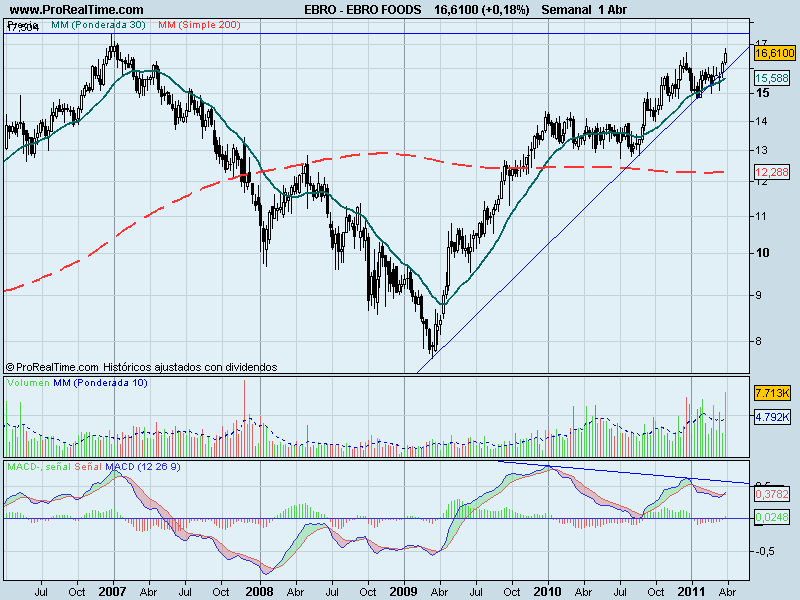Click the Semanal 1 Abr period label
This screenshot has width=800, height=600.
(584, 10)
